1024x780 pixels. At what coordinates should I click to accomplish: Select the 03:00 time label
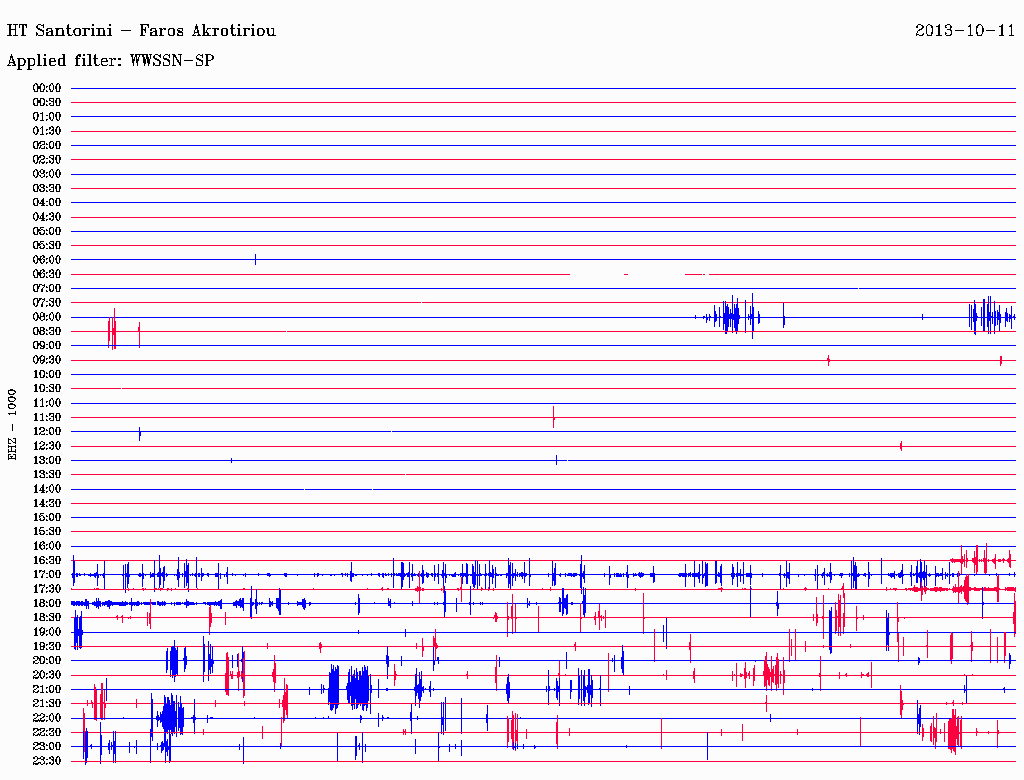47,174
